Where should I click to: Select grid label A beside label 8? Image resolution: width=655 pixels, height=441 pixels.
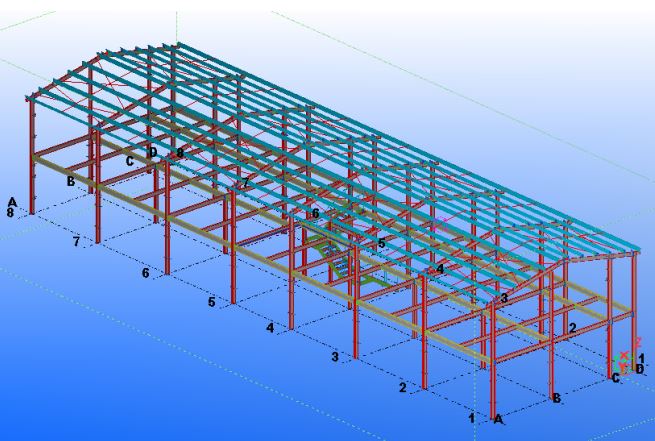pyautogui.click(x=12, y=200)
